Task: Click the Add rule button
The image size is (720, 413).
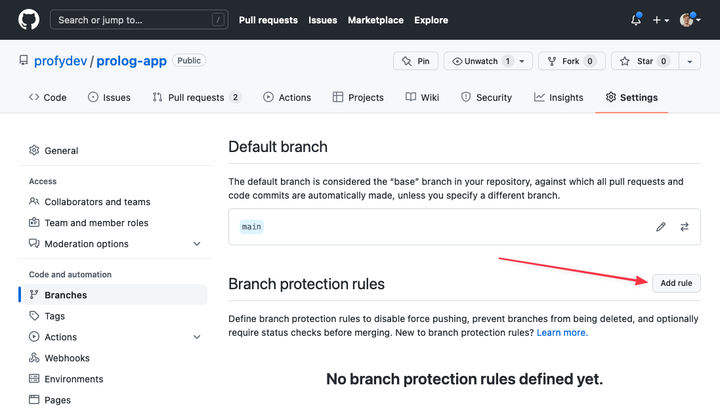Action: (x=676, y=283)
